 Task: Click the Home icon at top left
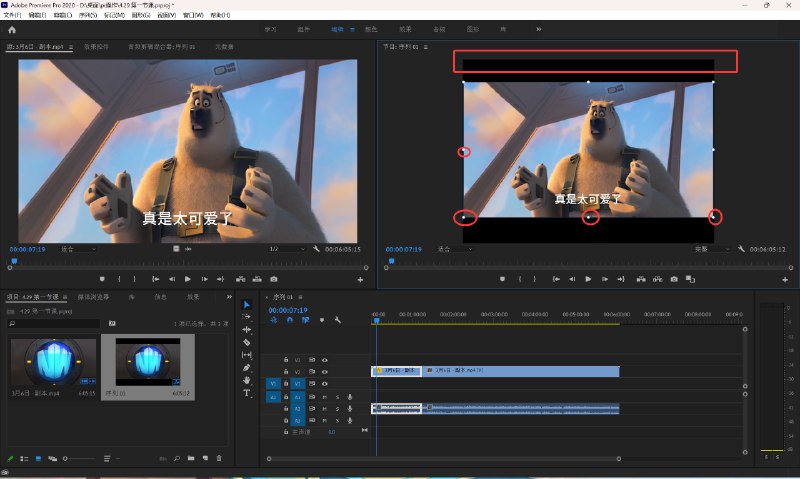pyautogui.click(x=12, y=30)
